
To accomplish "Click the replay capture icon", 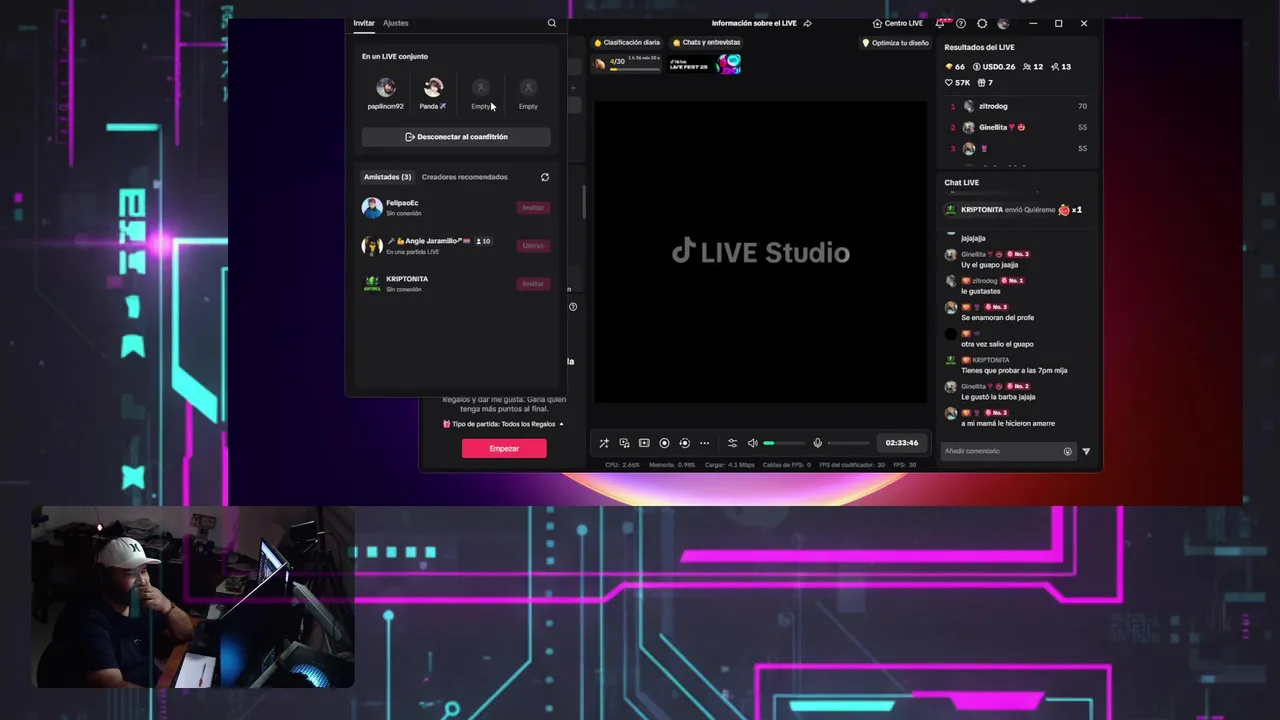I will tap(685, 443).
